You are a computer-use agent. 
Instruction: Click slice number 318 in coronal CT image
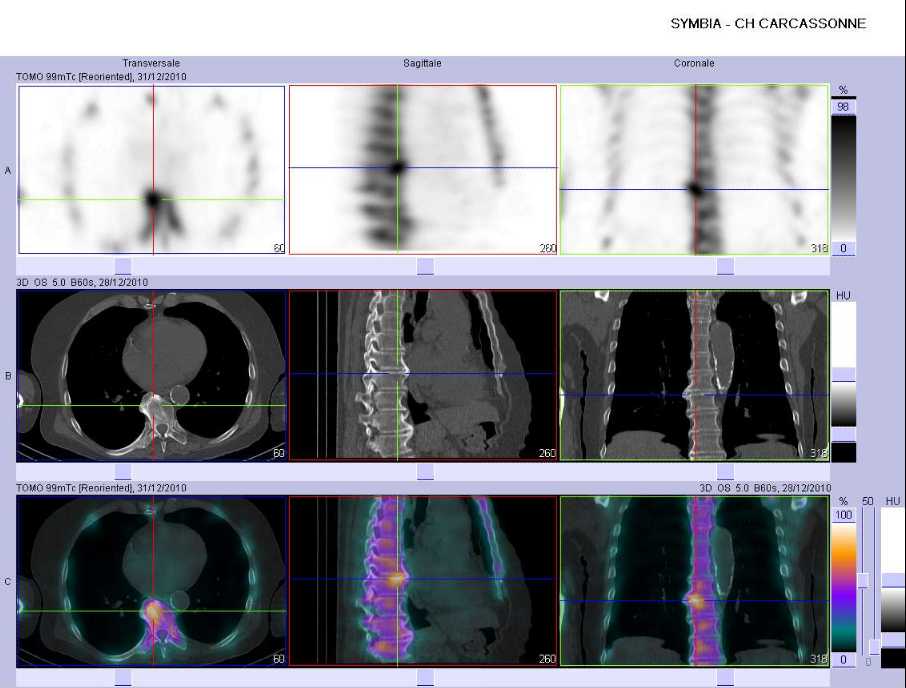tap(818, 453)
